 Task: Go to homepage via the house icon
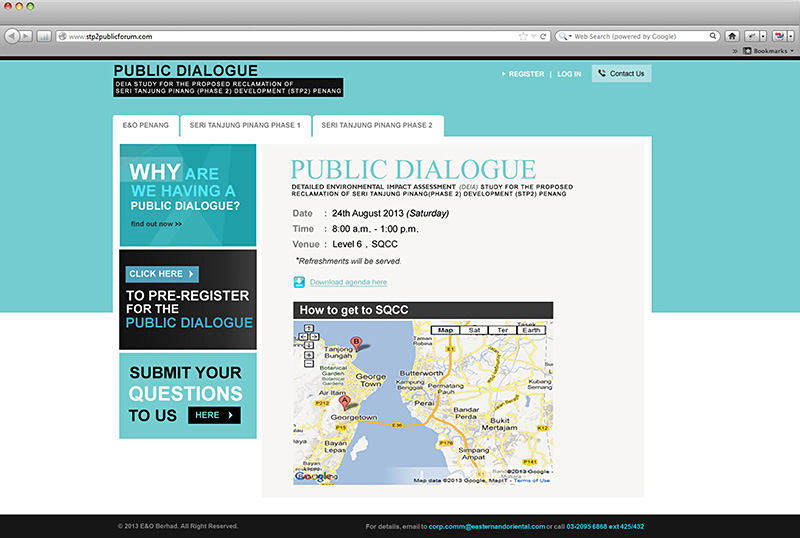click(x=732, y=36)
